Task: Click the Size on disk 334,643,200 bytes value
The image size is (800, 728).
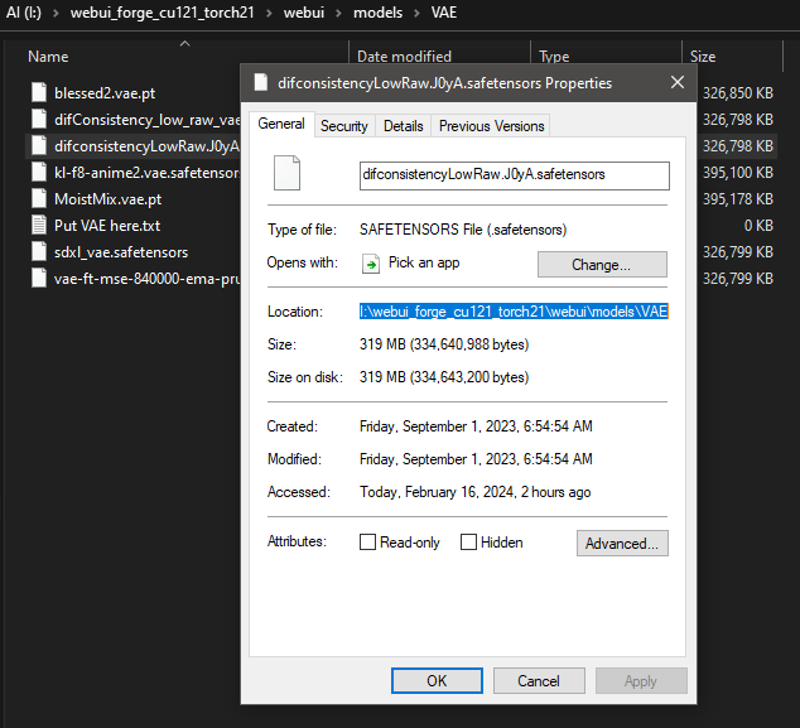Action: point(444,377)
